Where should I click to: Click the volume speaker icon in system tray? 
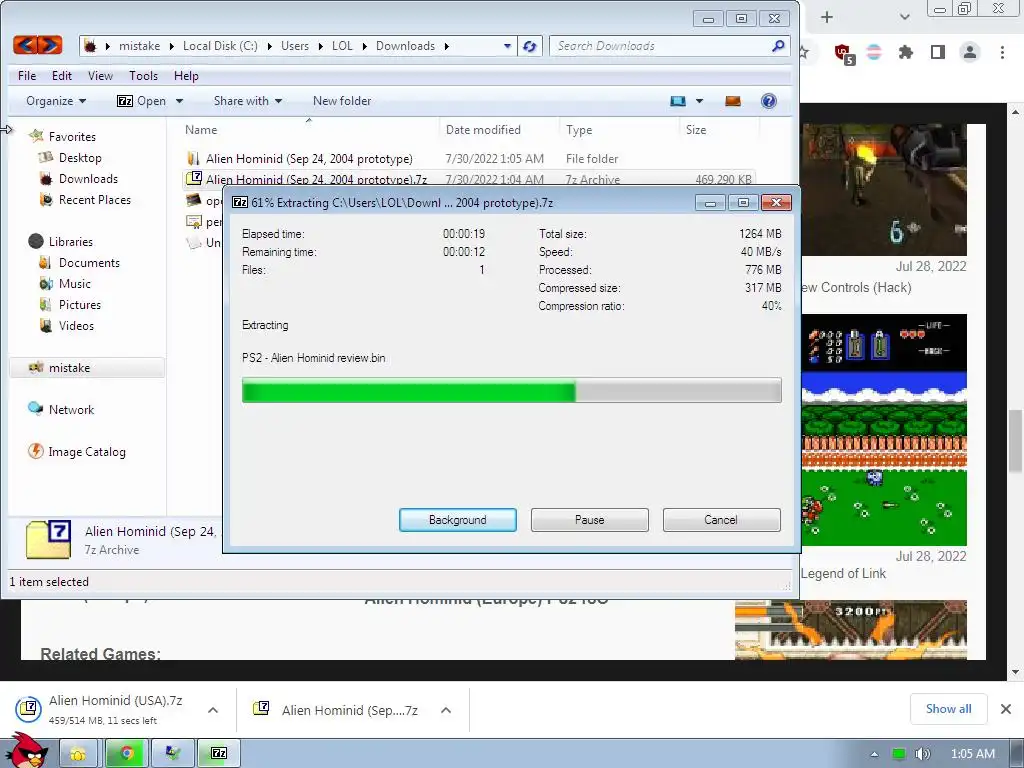coord(922,754)
